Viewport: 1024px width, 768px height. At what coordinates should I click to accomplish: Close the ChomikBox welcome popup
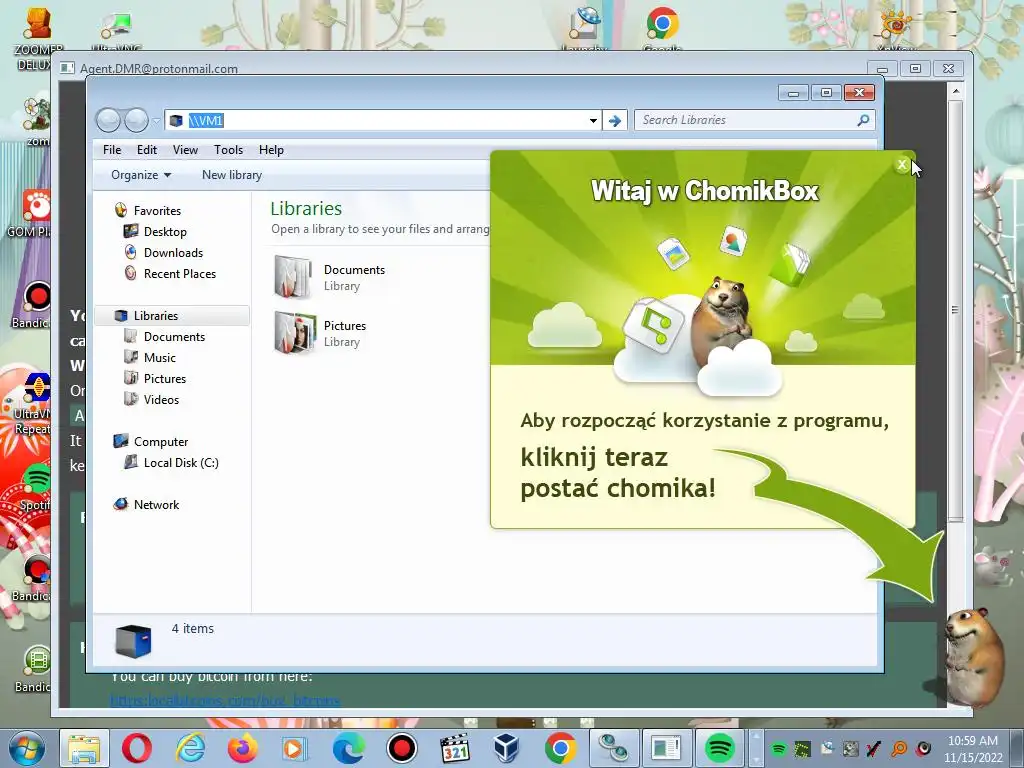pyautogui.click(x=902, y=165)
